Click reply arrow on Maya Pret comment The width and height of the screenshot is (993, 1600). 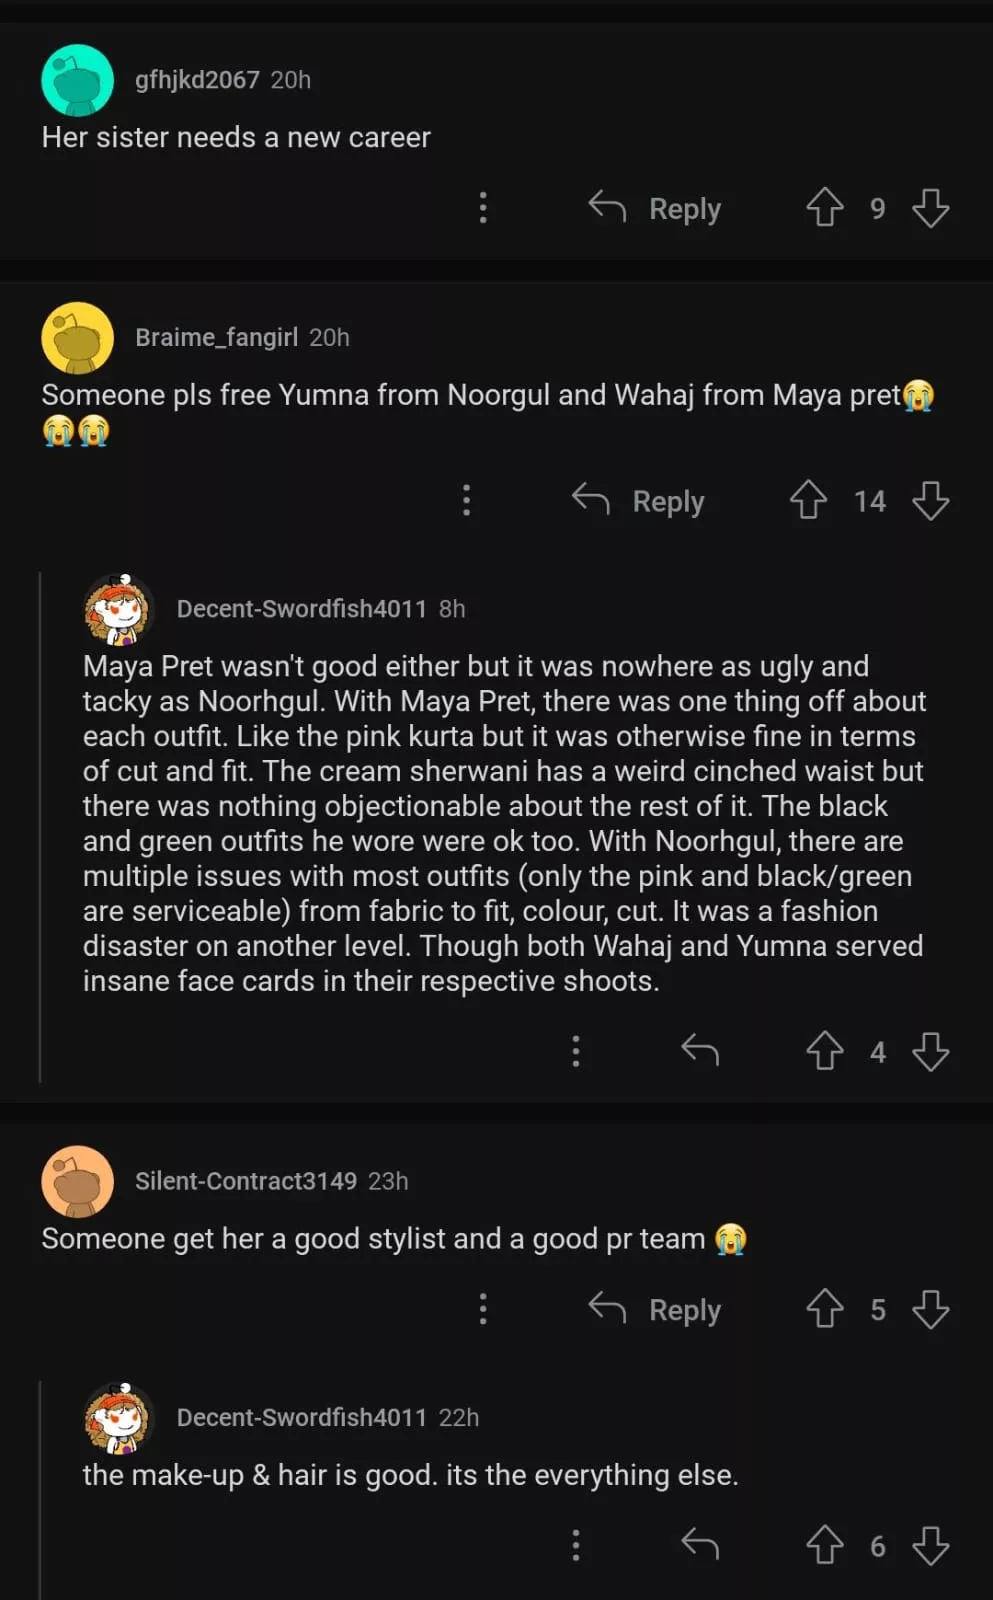click(700, 1051)
